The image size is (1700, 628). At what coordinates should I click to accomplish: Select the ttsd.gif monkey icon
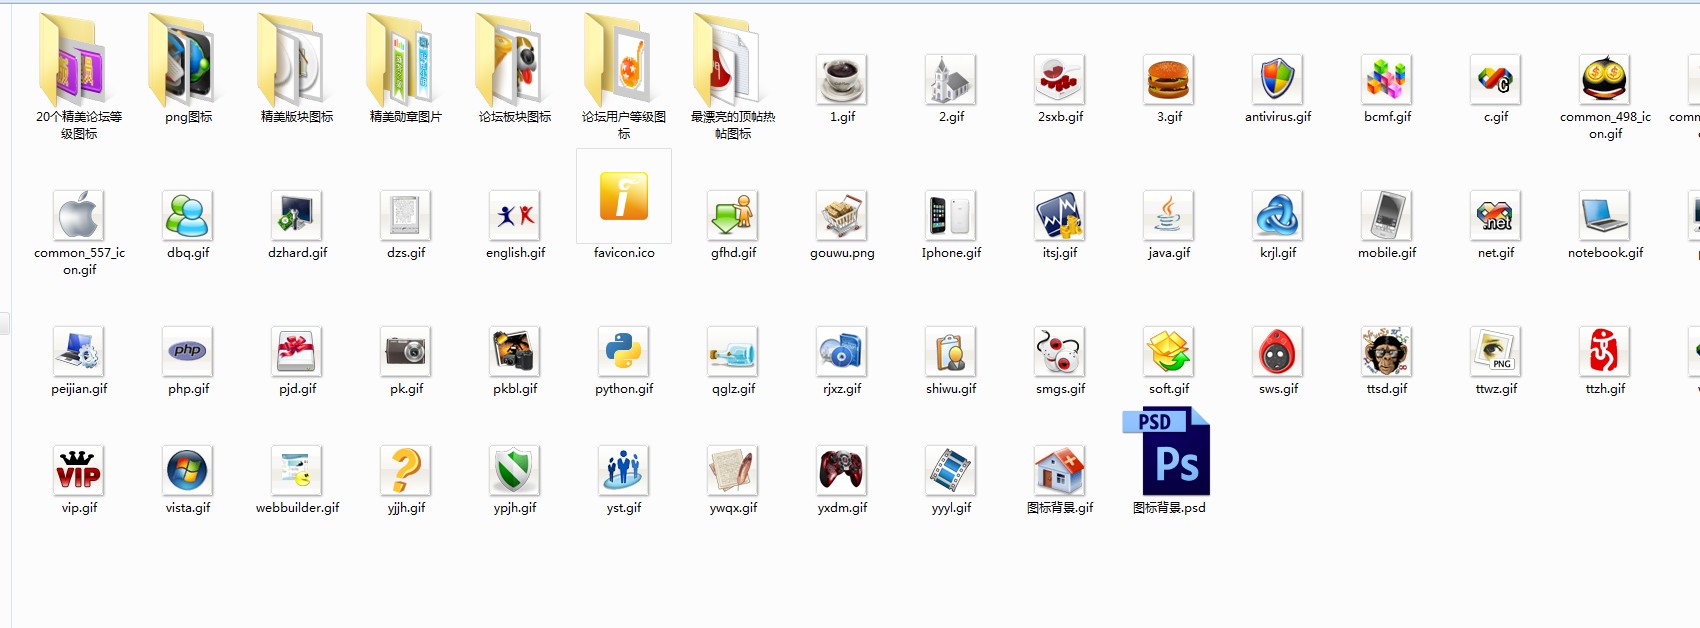click(x=1387, y=352)
